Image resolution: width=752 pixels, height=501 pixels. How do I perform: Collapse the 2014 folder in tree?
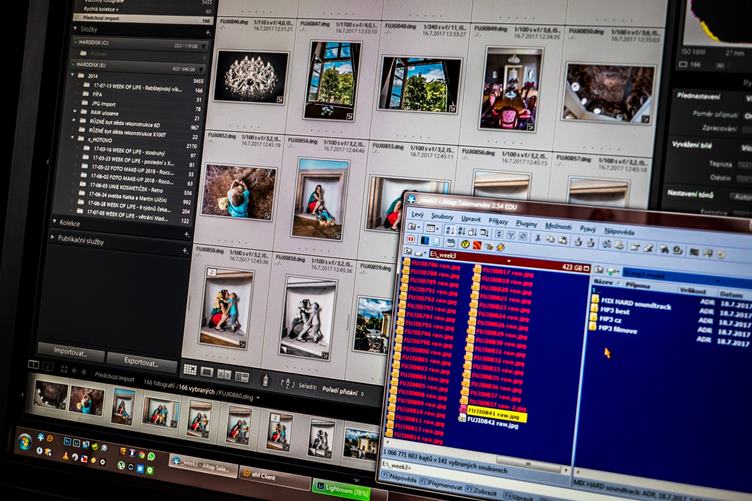tap(73, 75)
